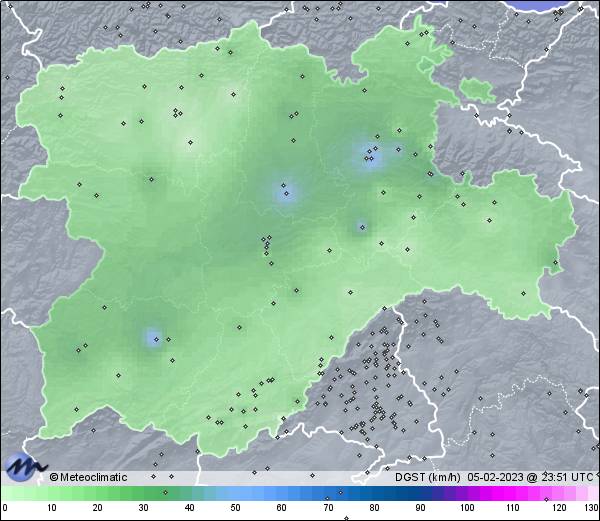Click the station marker over the blue legend bar
The width and height of the screenshot is (600, 521).
coord(341,492)
